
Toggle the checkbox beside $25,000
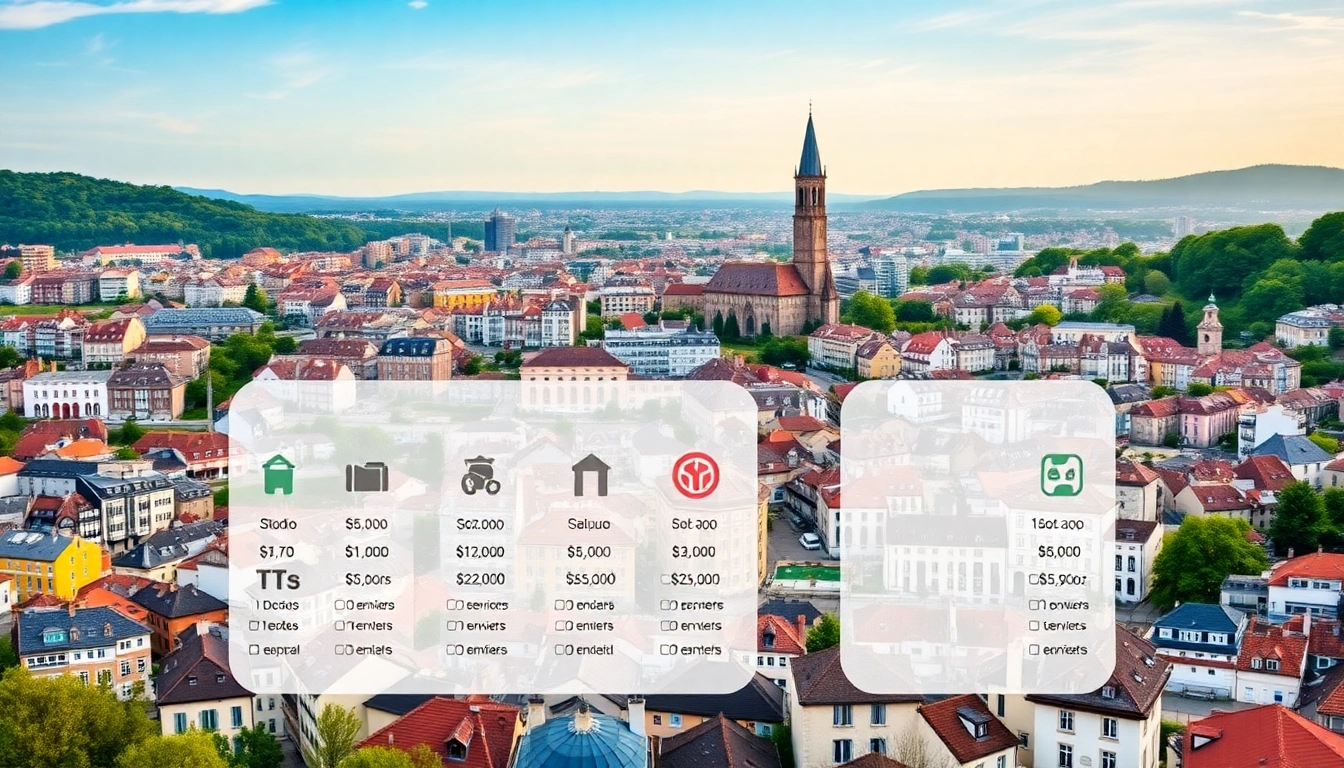pos(665,579)
